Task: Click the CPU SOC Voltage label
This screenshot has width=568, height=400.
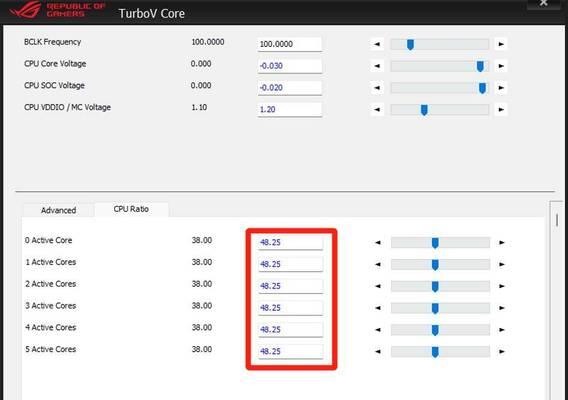Action: pyautogui.click(x=54, y=86)
